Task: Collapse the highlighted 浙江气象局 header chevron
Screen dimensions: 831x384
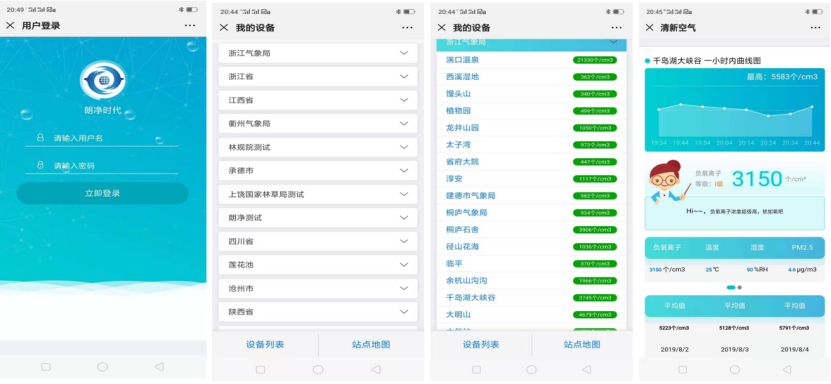Action: click(614, 42)
